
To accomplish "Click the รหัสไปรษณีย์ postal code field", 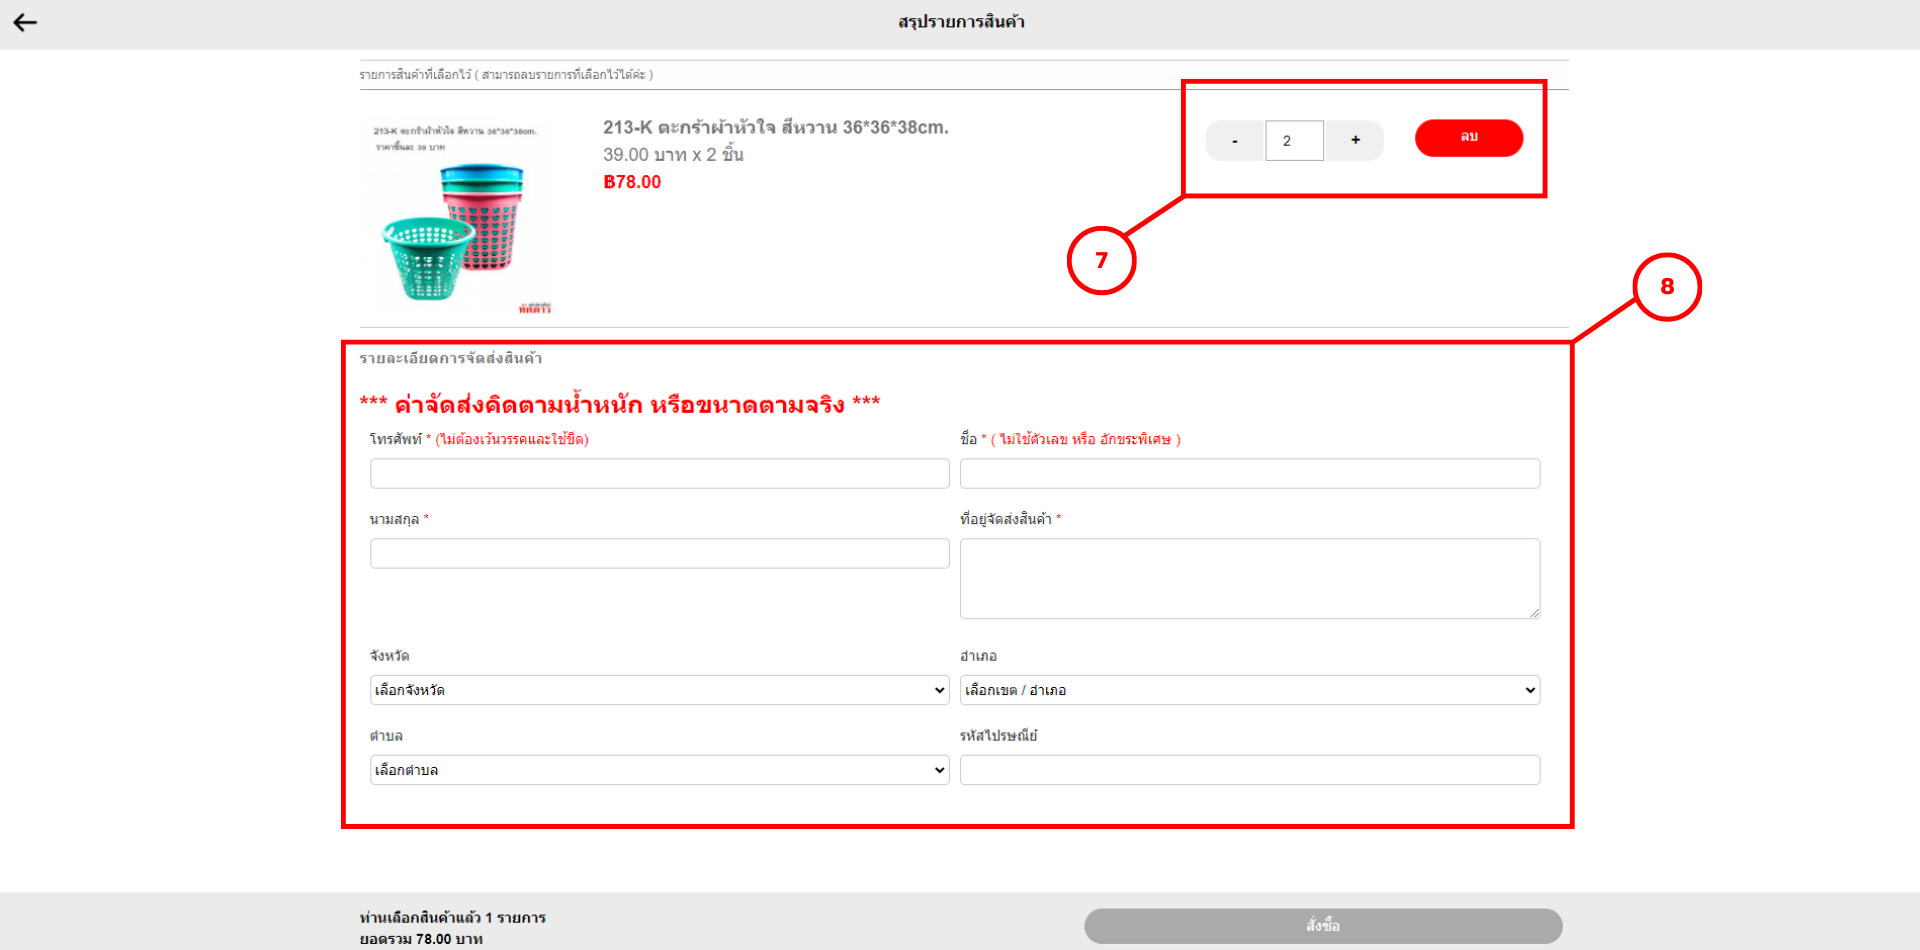I will point(1249,770).
